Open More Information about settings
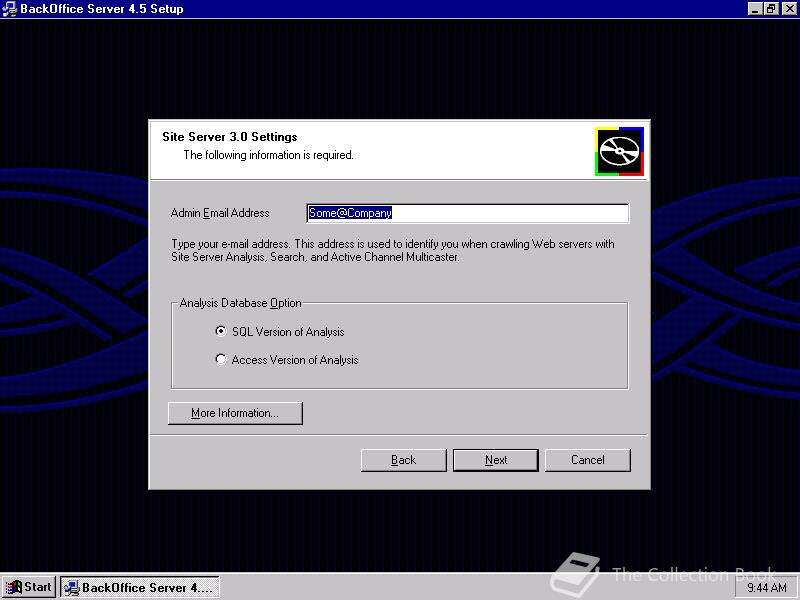The height and width of the screenshot is (600, 800). (x=235, y=413)
